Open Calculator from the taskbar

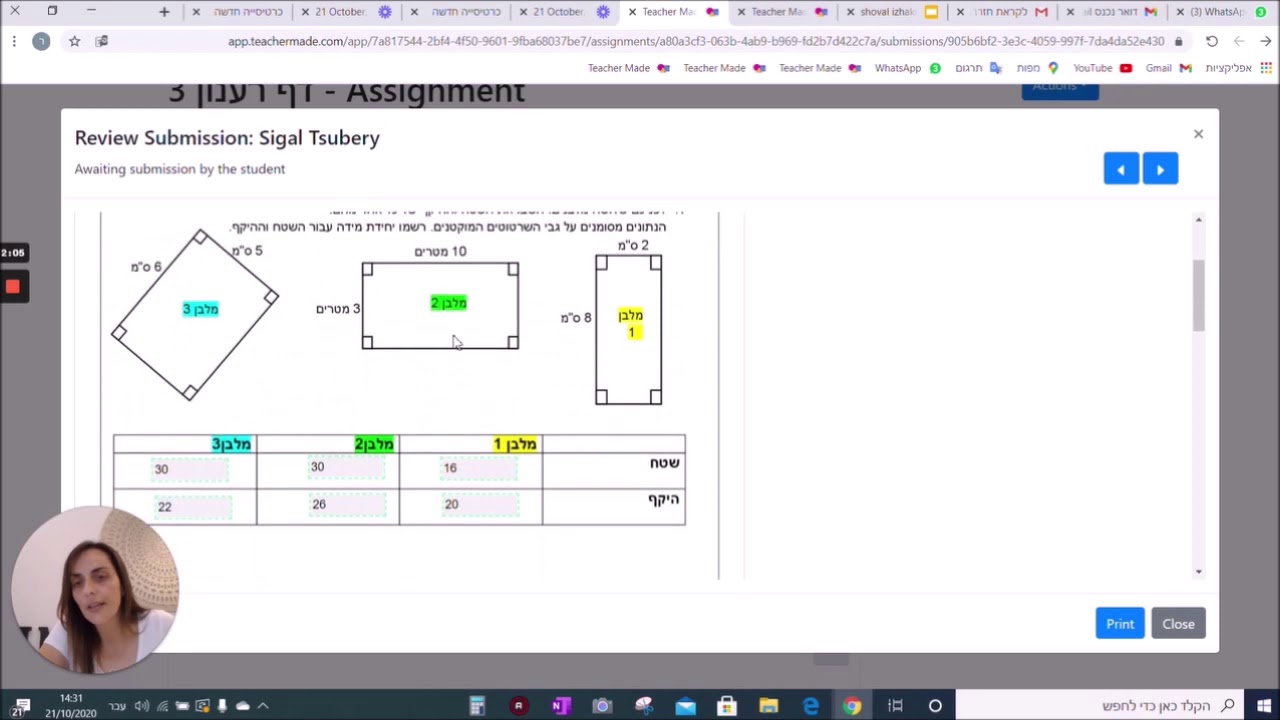tap(477, 706)
